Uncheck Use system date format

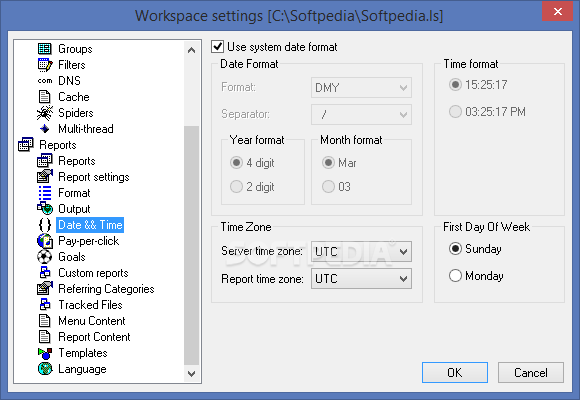[x=217, y=47]
